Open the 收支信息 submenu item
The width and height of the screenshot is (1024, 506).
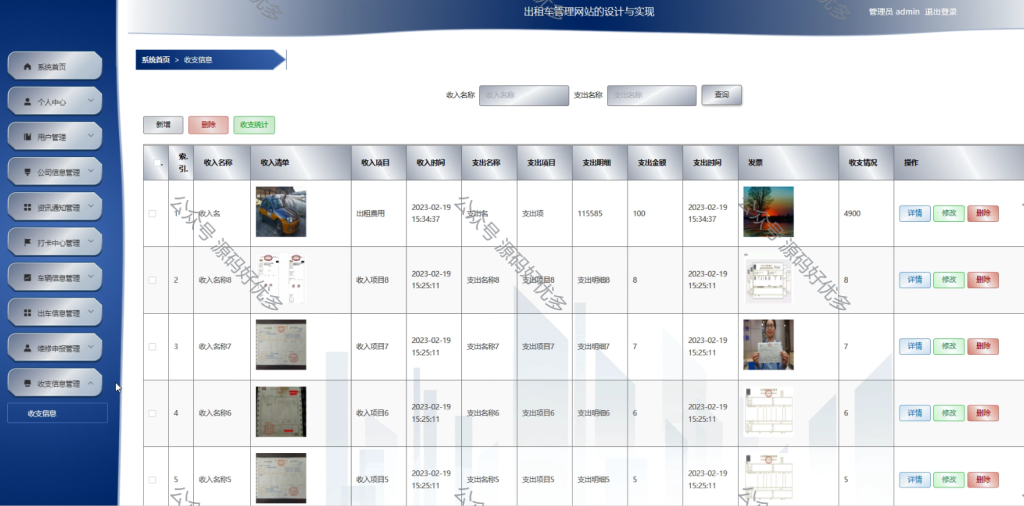(57, 413)
